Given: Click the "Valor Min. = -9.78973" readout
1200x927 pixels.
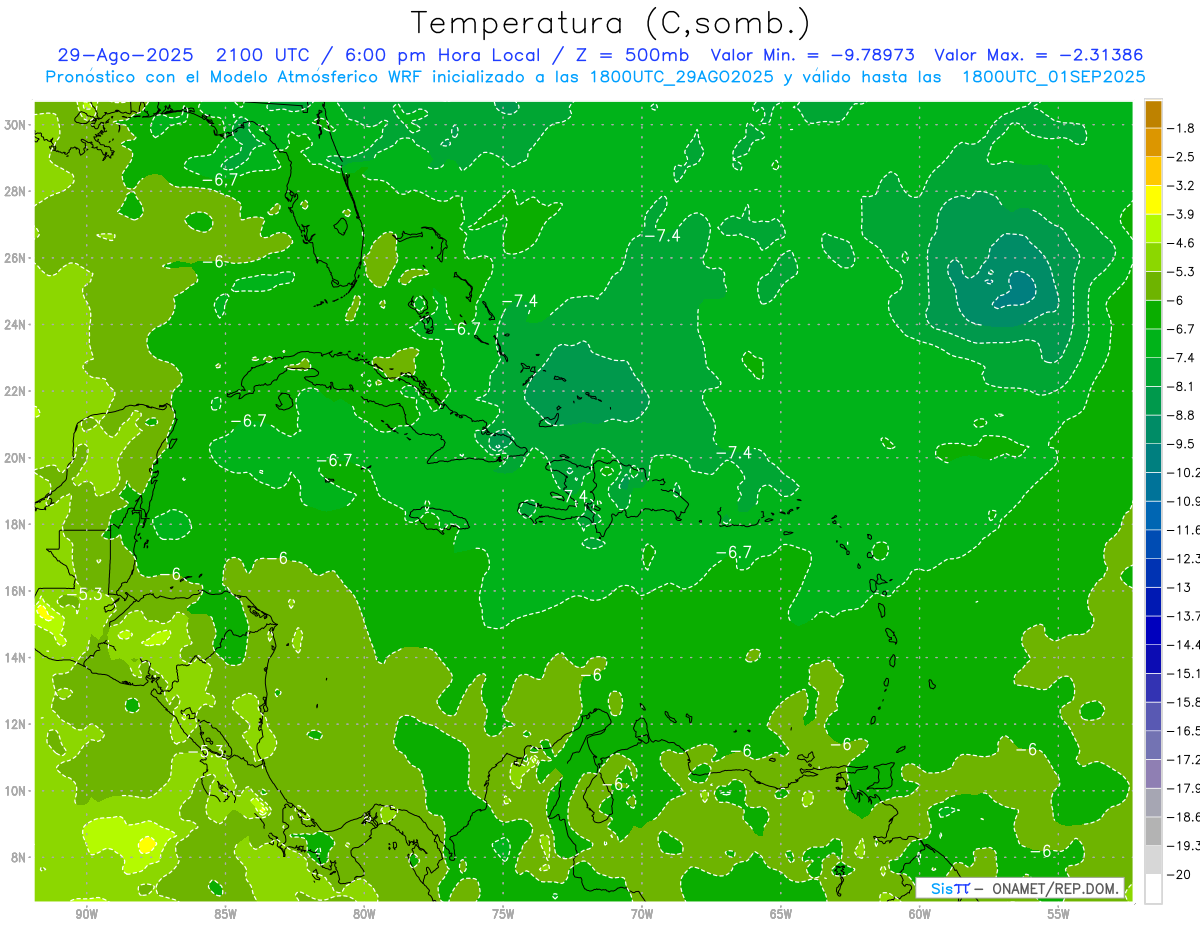Looking at the screenshot, I should 815,56.
